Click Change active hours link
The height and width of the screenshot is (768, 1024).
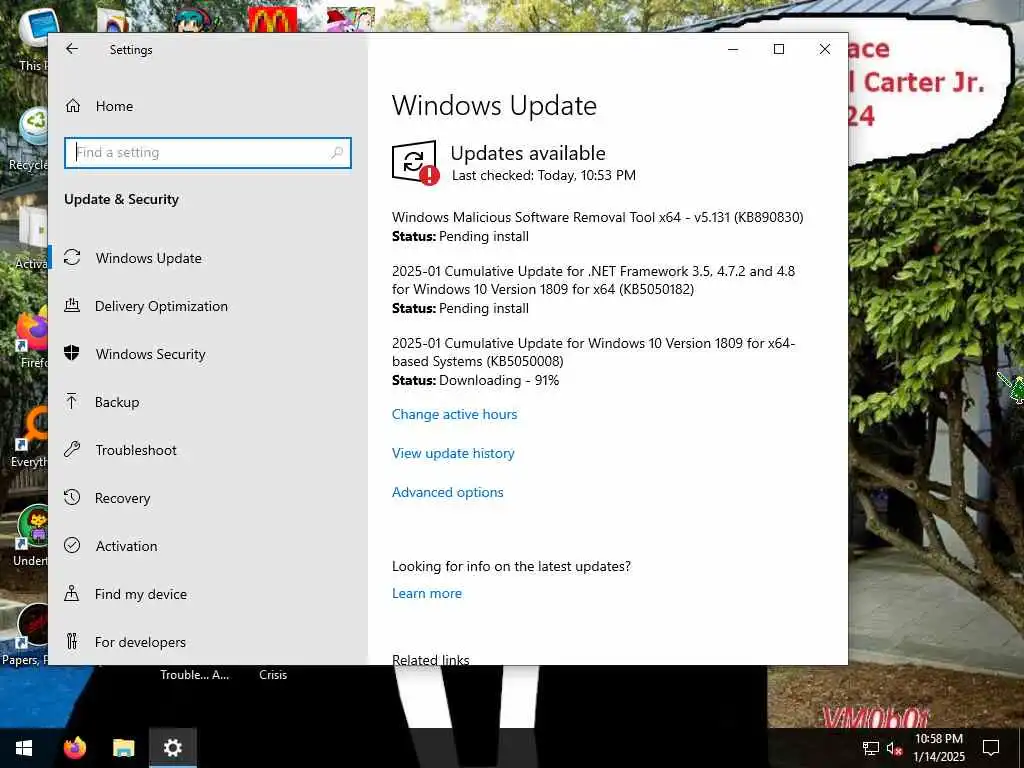[455, 414]
